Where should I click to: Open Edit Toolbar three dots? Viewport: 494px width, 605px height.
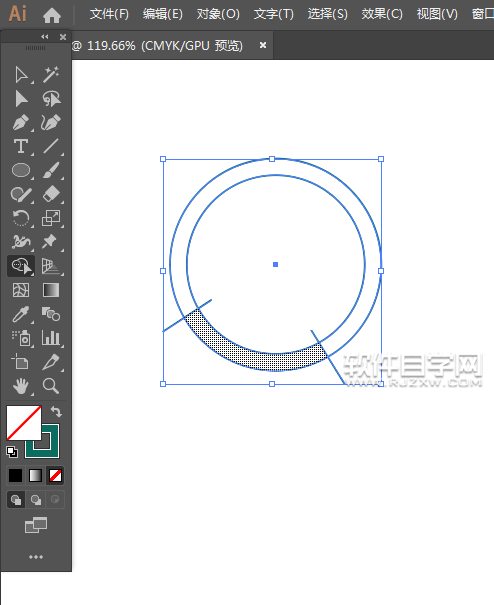(36, 557)
